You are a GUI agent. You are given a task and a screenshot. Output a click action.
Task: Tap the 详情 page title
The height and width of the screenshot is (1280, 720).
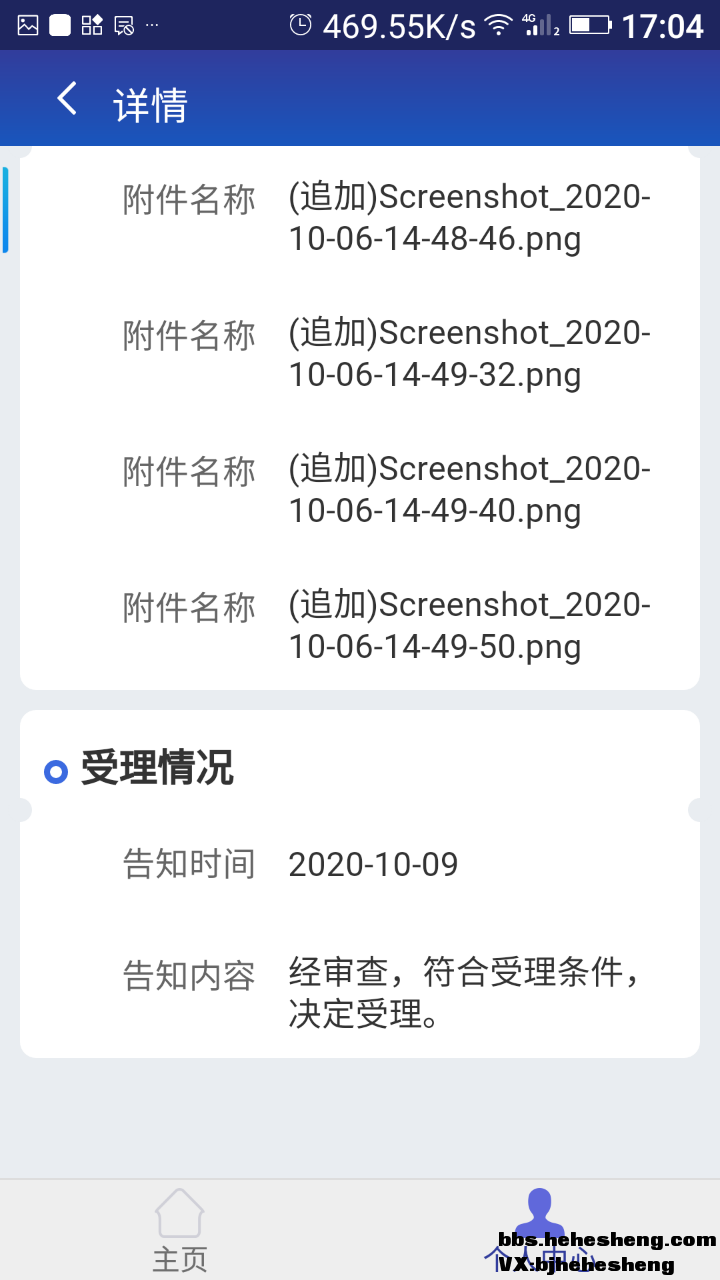coord(151,105)
